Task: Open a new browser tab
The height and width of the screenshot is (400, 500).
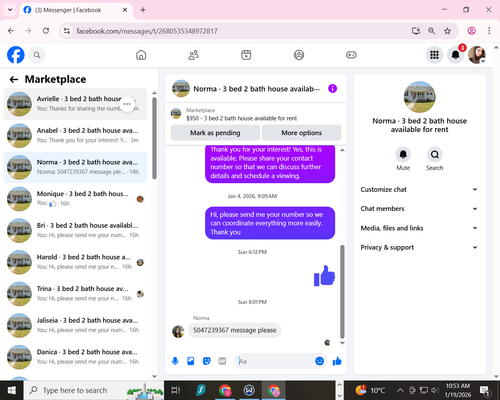Action: tap(143, 10)
